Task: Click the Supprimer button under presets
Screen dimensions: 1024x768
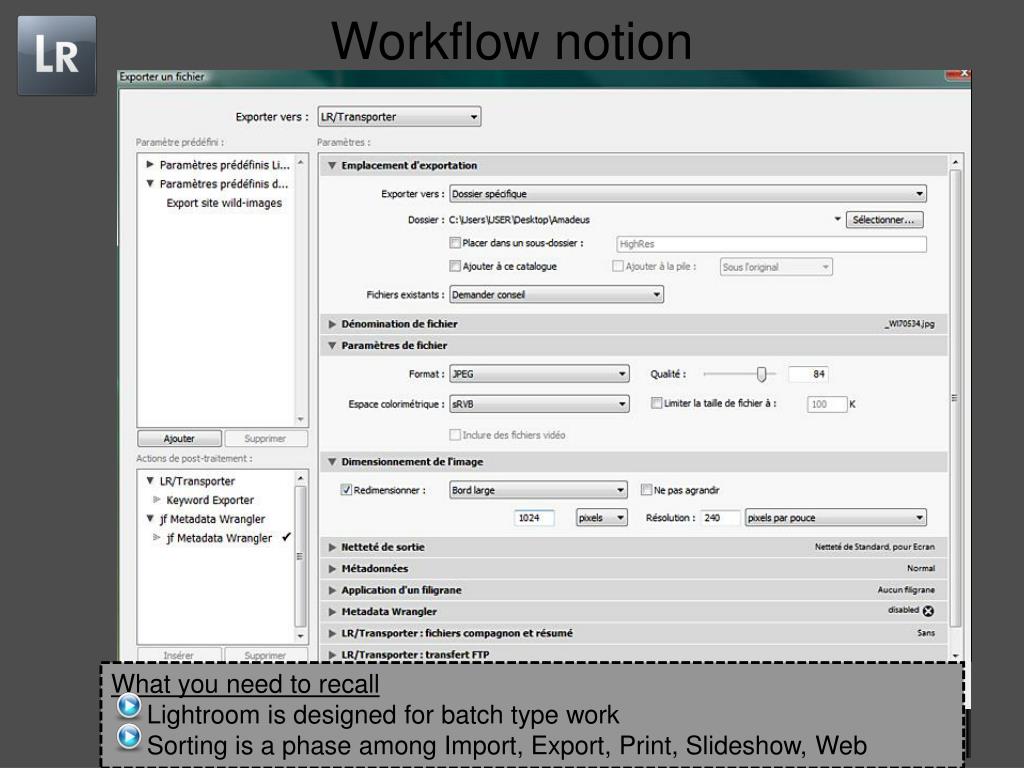Action: click(265, 438)
